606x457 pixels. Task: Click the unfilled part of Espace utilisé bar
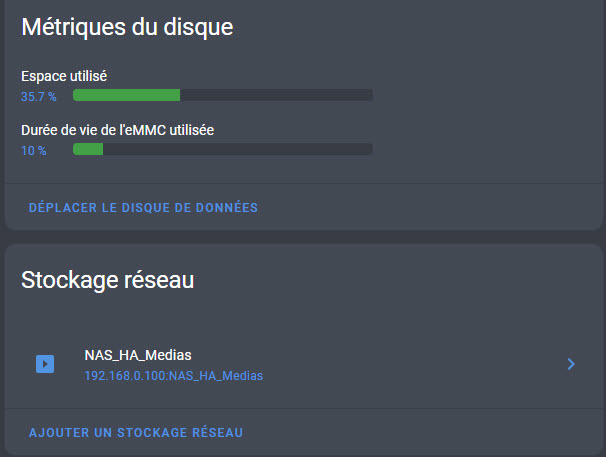tap(276, 95)
